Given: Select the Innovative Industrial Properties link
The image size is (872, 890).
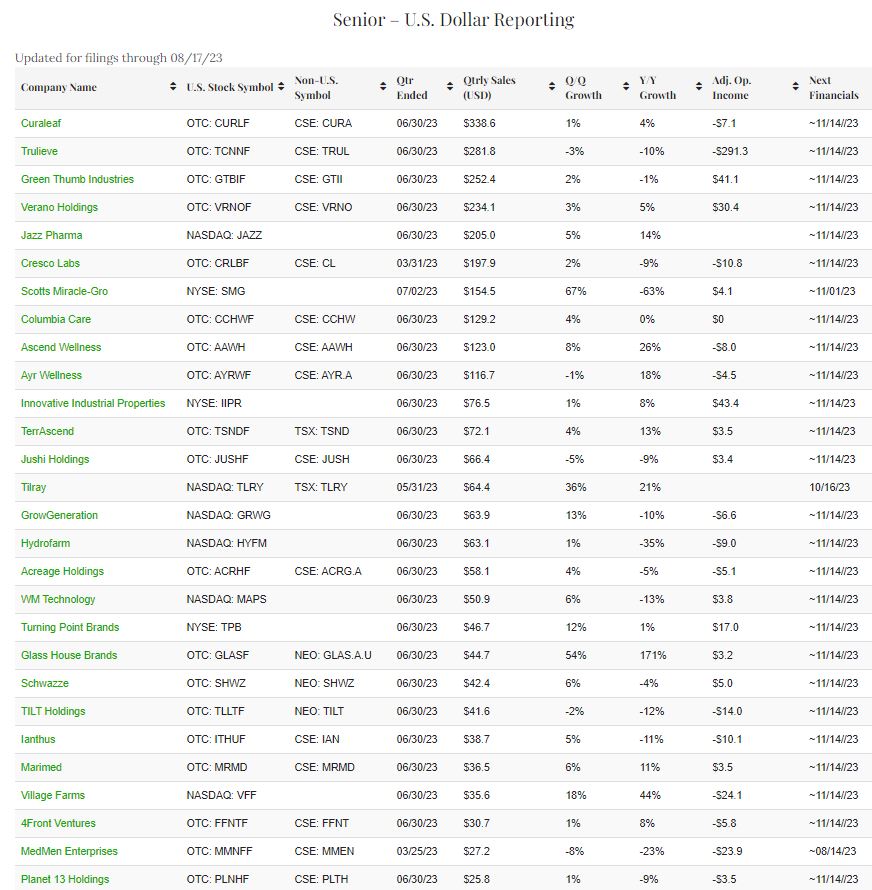Looking at the screenshot, I should pos(93,403).
